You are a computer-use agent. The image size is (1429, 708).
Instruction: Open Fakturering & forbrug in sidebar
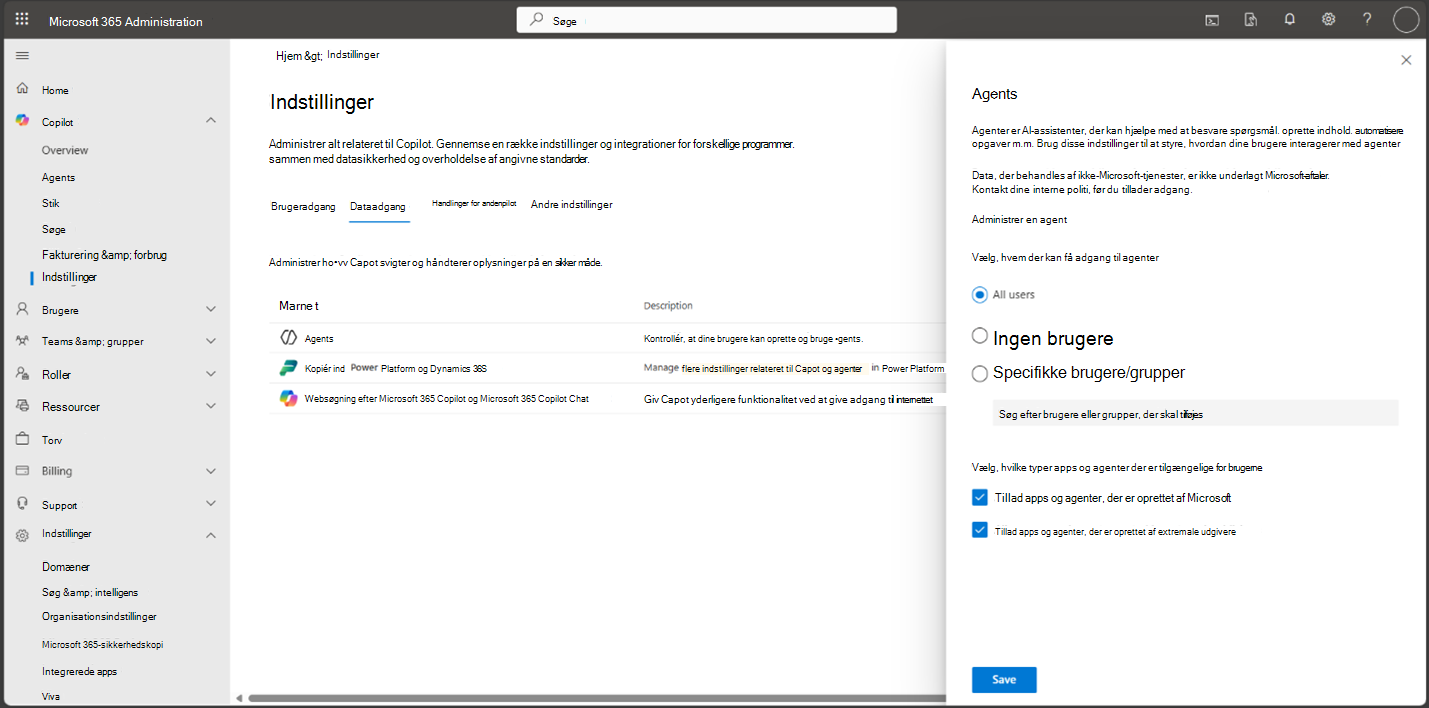point(104,255)
